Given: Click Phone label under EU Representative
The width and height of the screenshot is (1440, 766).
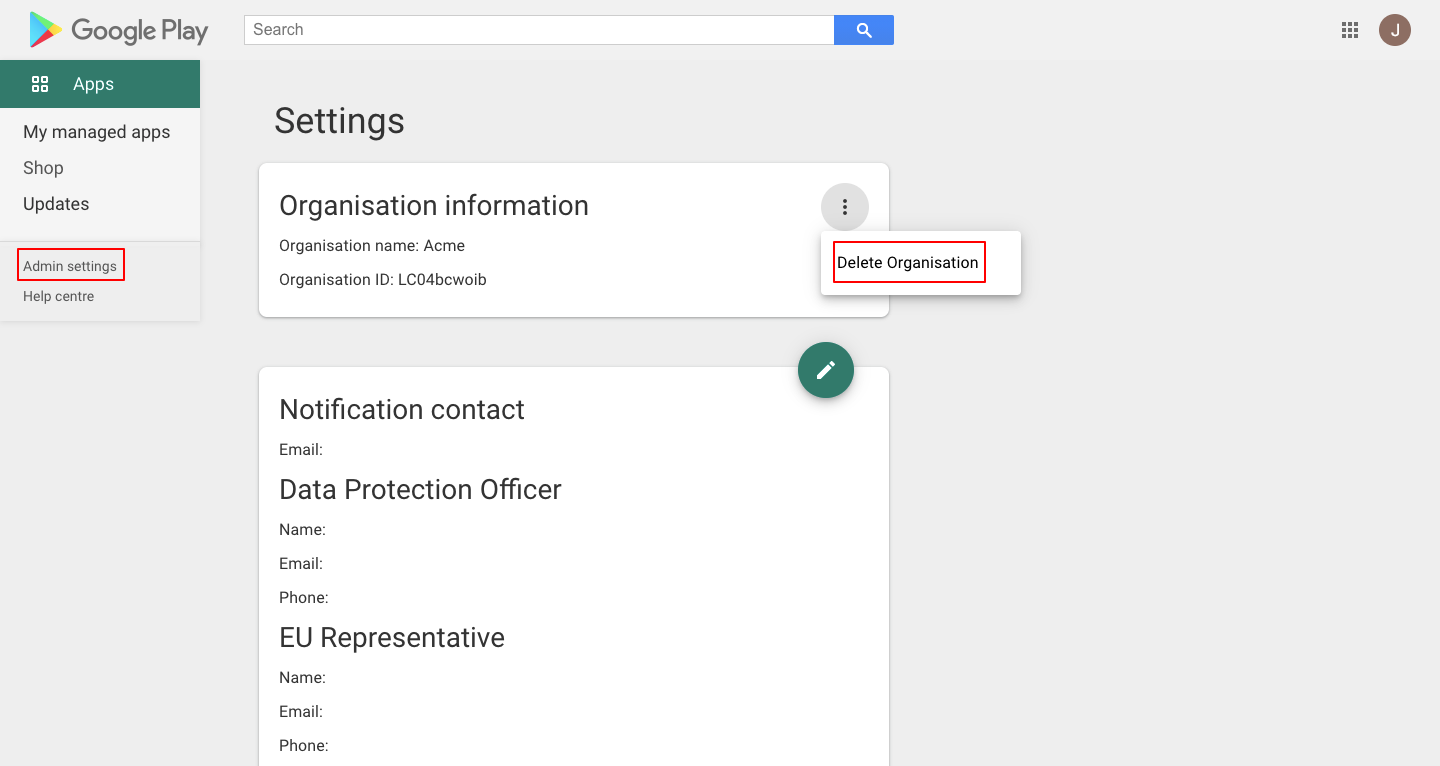Looking at the screenshot, I should pyautogui.click(x=304, y=746).
